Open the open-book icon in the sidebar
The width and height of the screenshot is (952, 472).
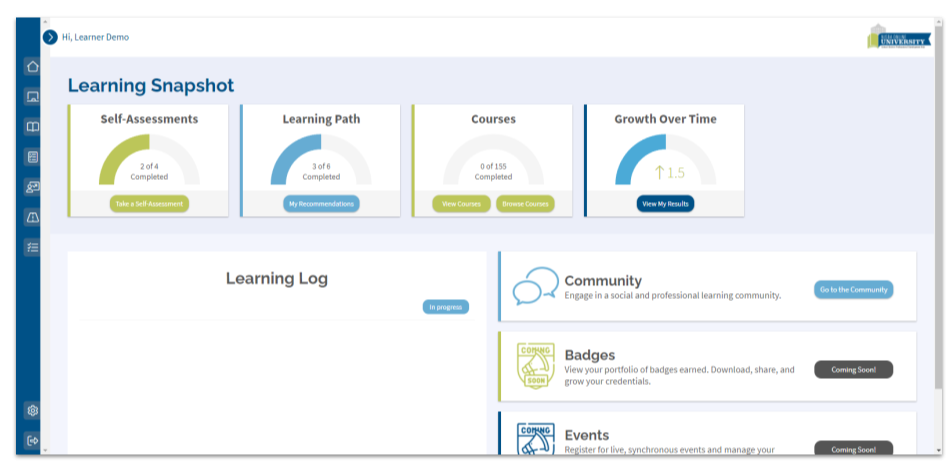(33, 127)
